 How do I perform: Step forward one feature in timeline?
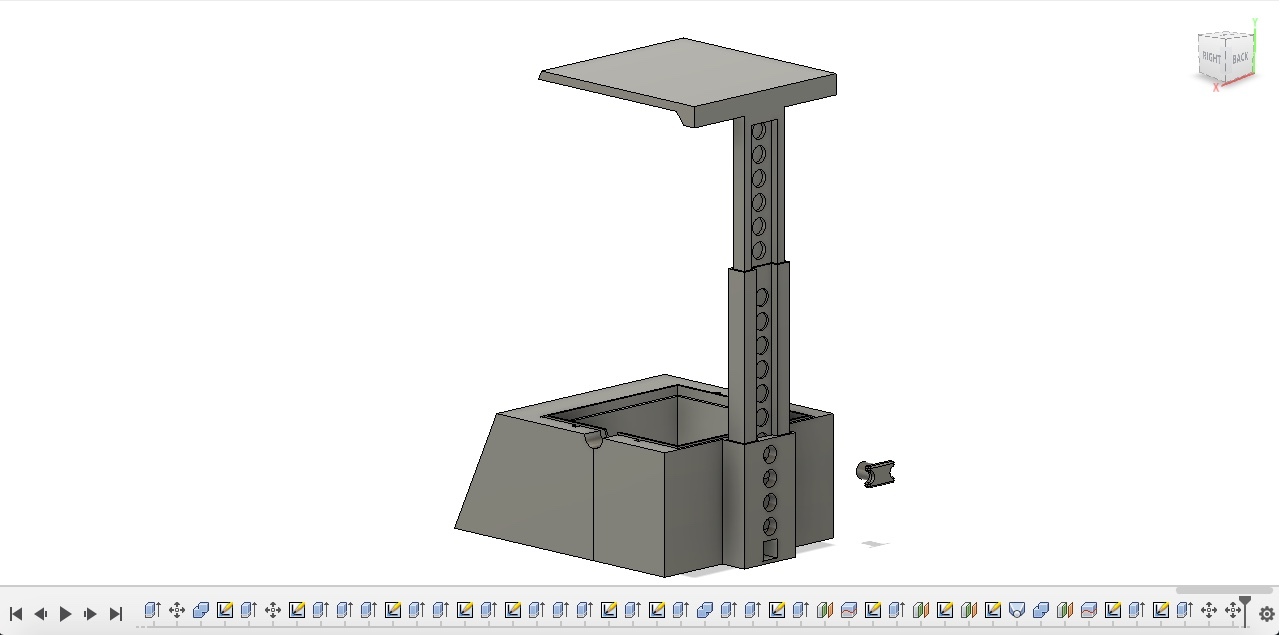click(x=91, y=614)
